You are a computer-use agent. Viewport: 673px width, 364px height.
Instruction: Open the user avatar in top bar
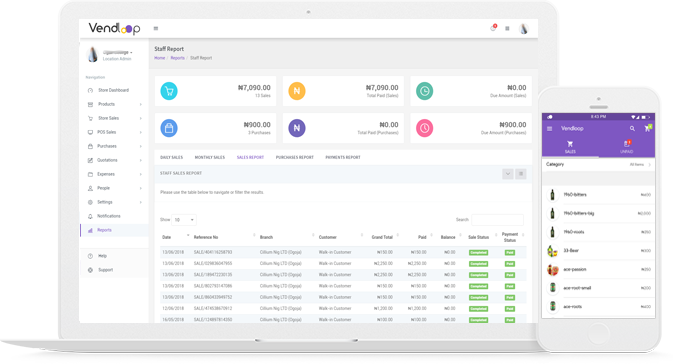point(523,29)
